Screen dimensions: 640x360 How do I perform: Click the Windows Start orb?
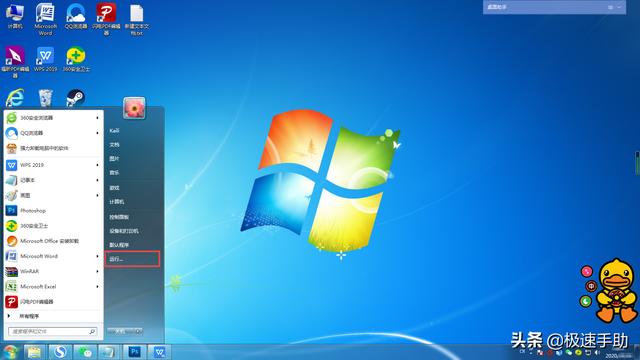10,352
